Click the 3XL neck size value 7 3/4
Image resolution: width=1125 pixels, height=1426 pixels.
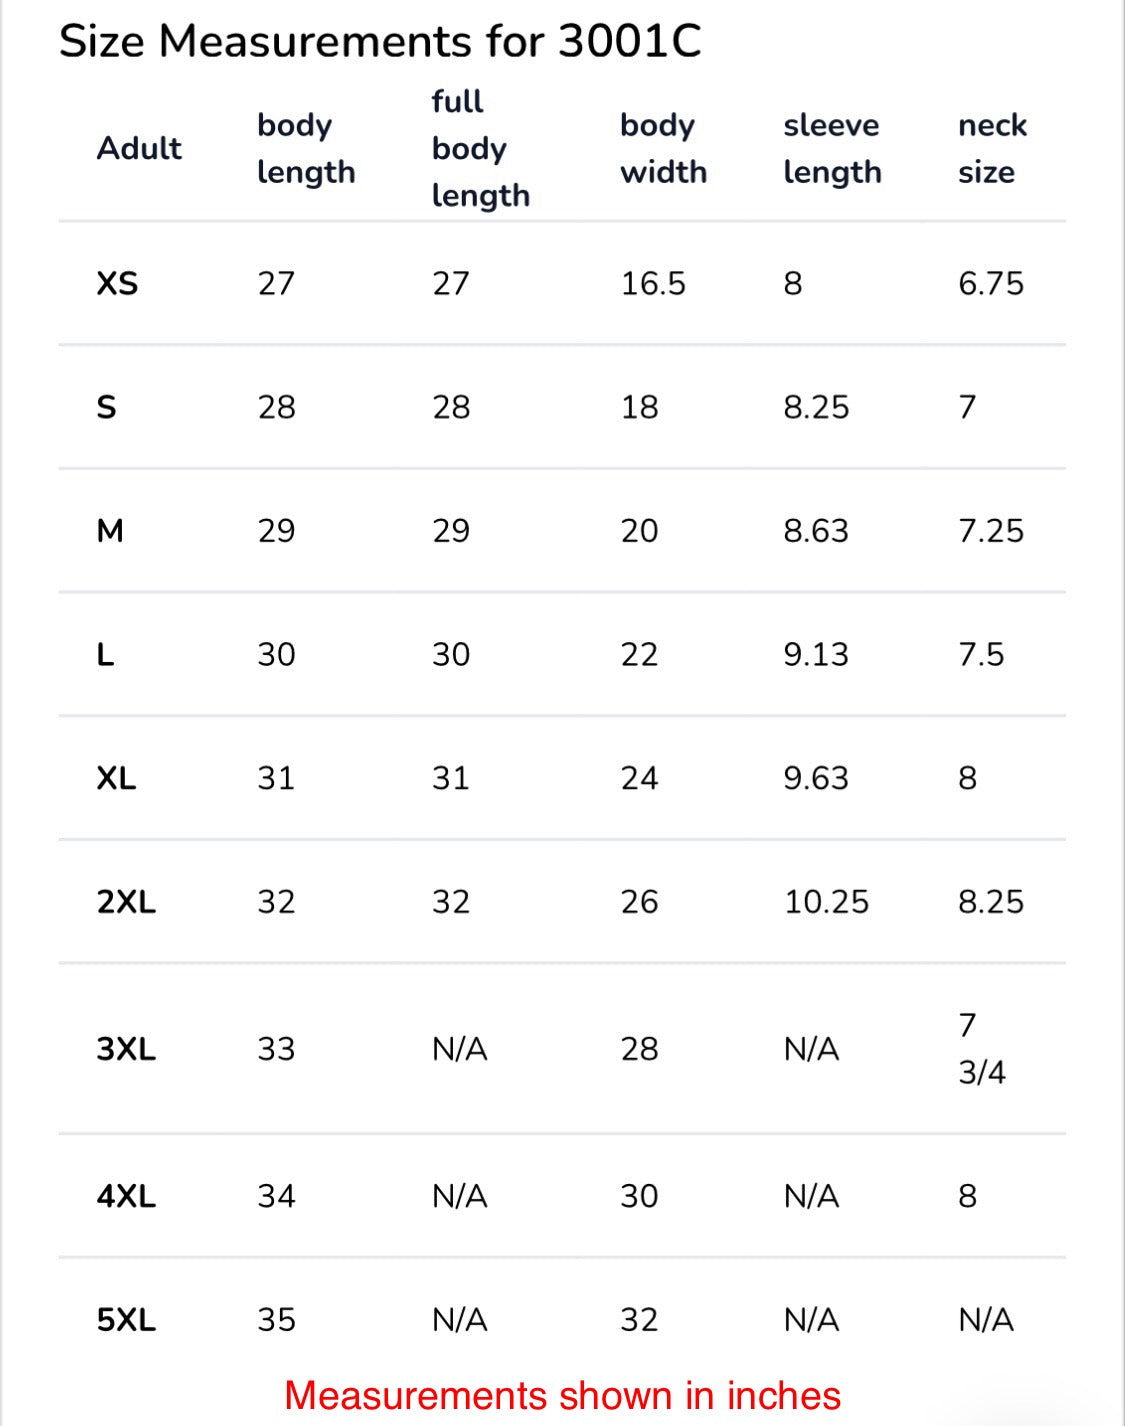pyautogui.click(x=981, y=1049)
